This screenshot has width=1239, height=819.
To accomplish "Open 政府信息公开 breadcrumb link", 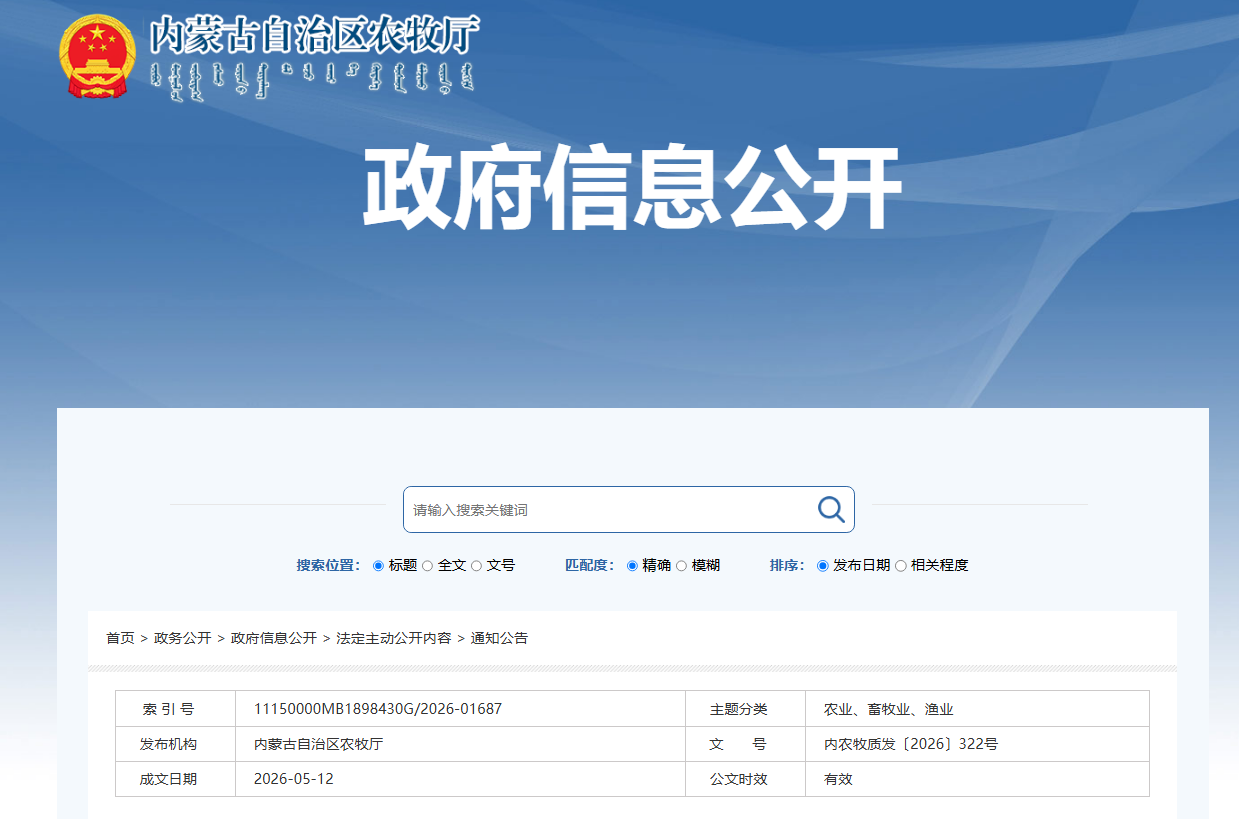I will tap(274, 638).
